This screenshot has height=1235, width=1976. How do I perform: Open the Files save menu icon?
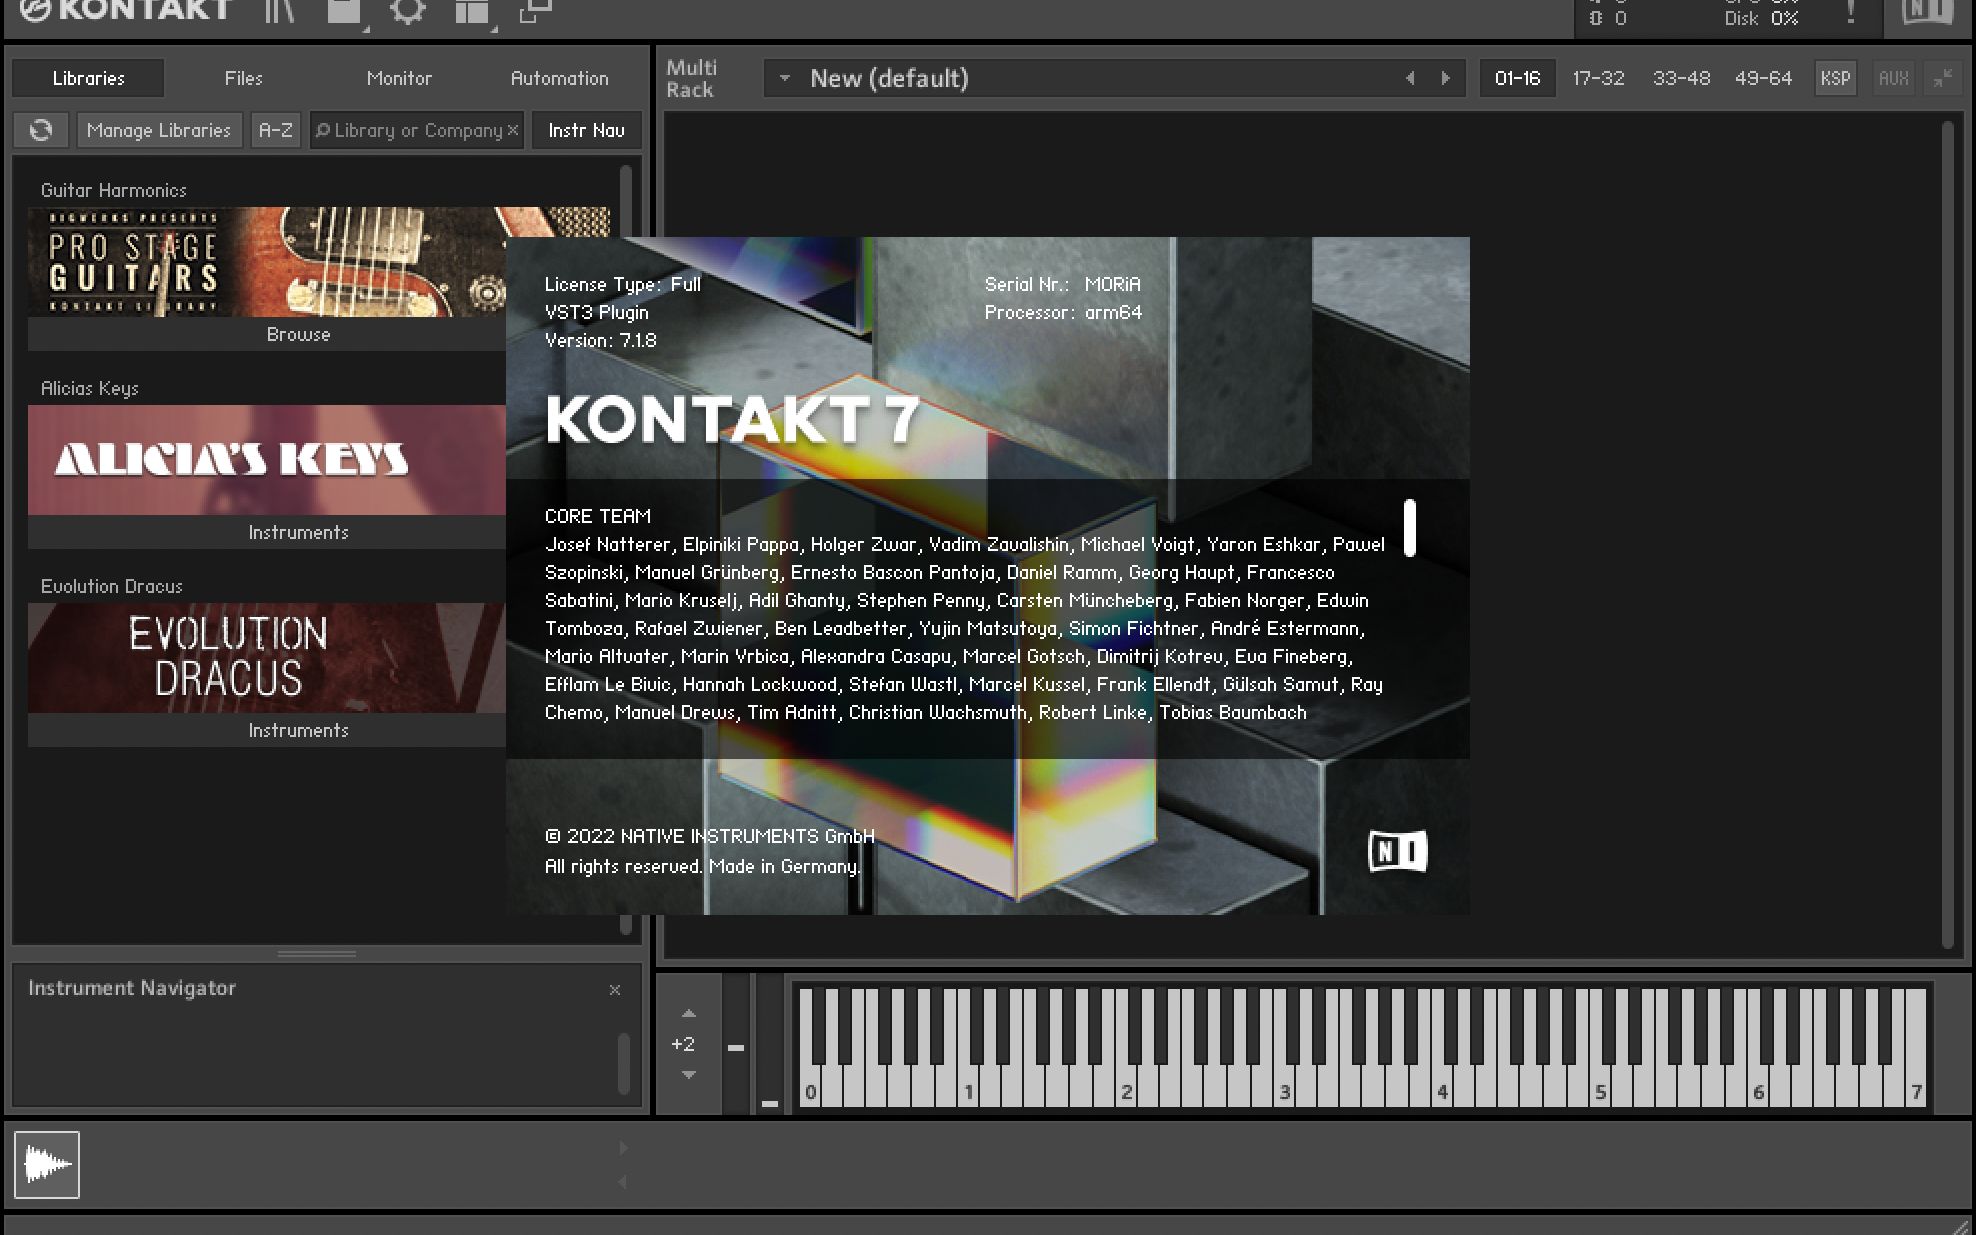(x=344, y=11)
